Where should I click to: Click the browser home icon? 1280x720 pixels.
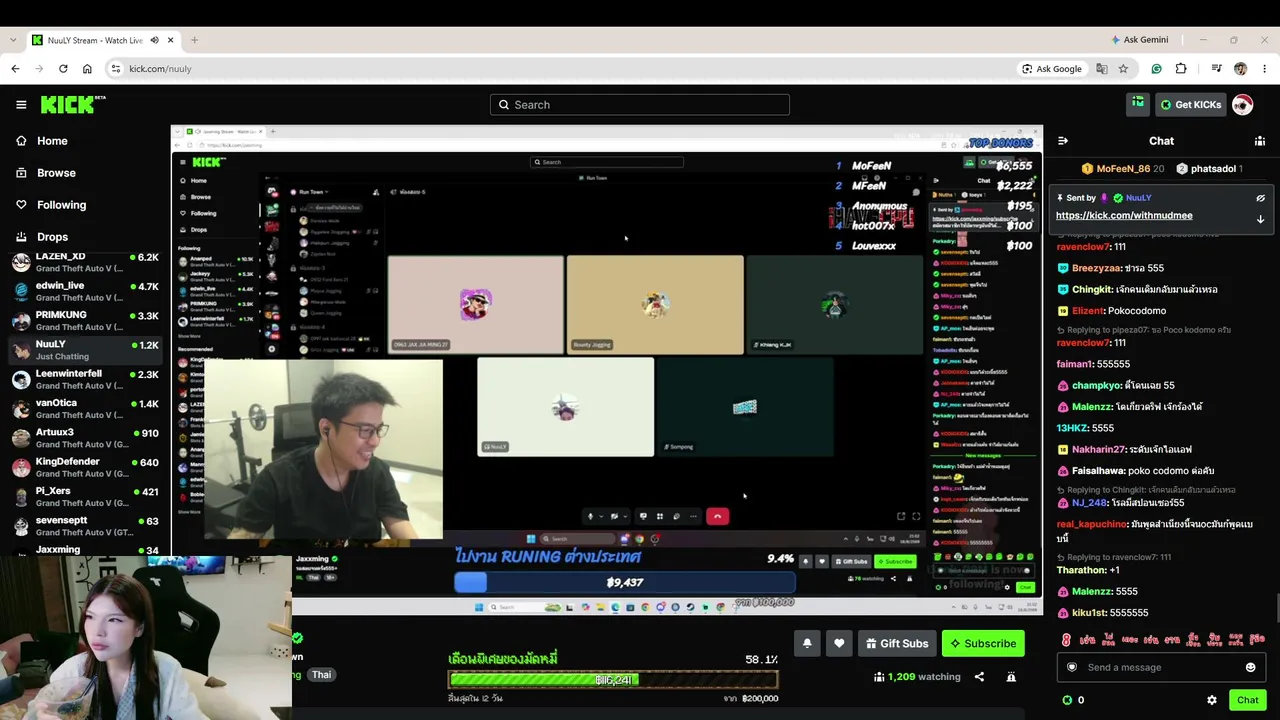[87, 69]
